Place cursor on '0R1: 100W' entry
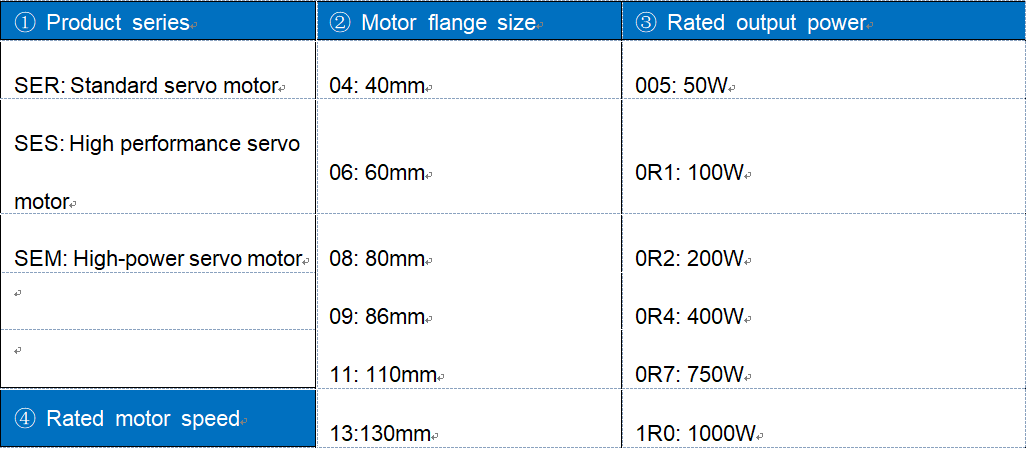Screen dimensions: 1026x449 (689, 173)
